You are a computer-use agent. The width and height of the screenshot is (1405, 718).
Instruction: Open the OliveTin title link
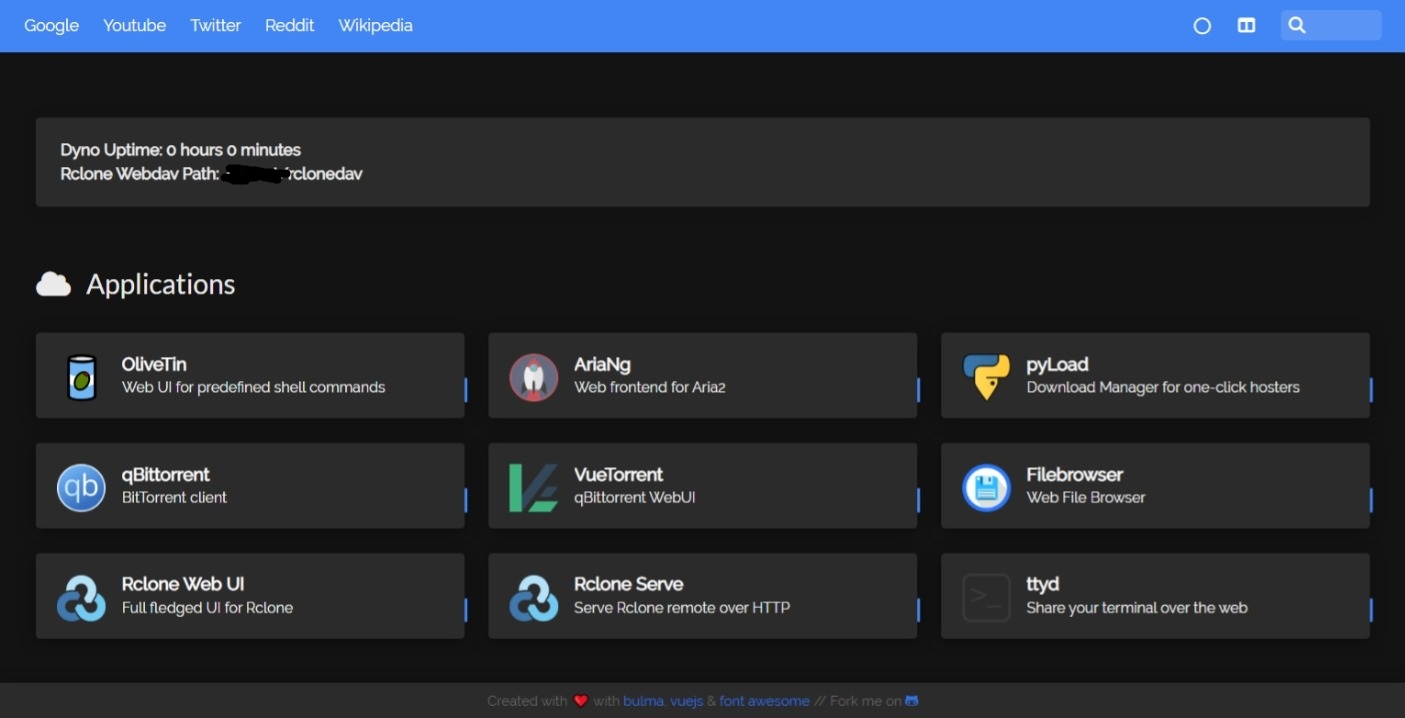tap(154, 365)
